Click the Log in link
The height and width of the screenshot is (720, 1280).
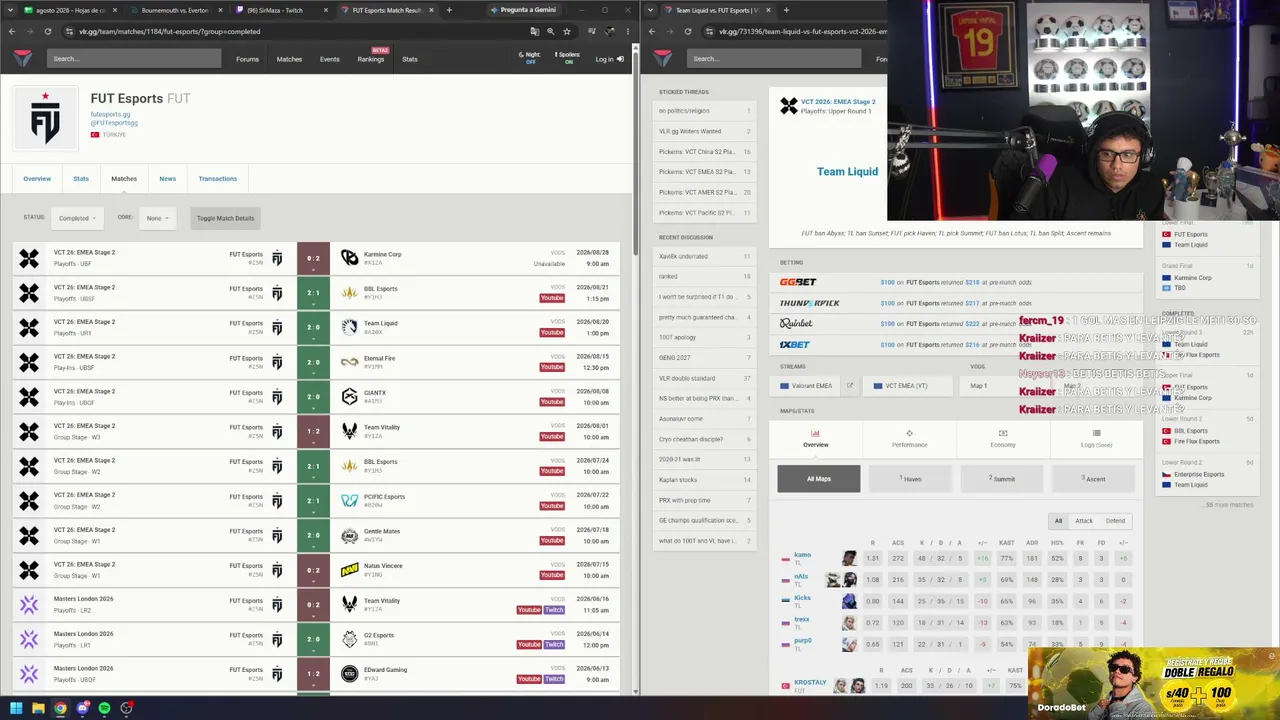[609, 59]
